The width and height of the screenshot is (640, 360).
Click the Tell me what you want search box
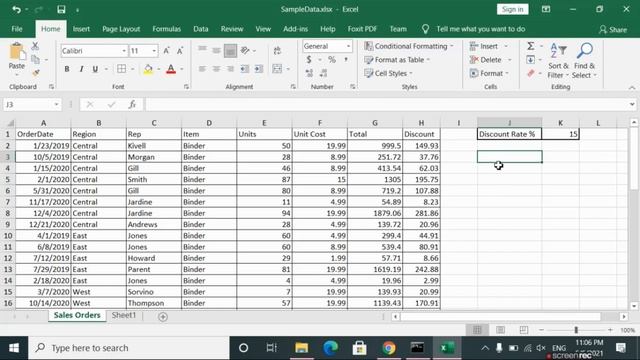480,29
